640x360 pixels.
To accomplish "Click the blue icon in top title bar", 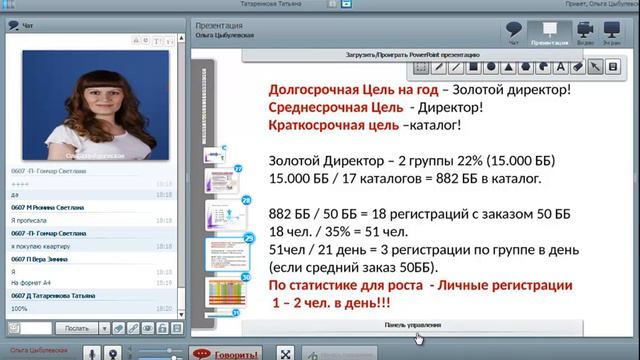I will click(346, 4).
